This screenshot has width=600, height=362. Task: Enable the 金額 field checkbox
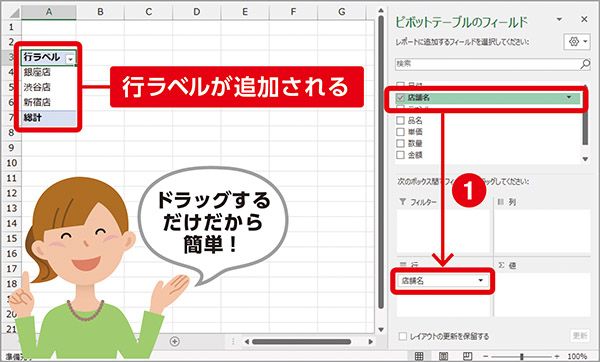point(400,155)
